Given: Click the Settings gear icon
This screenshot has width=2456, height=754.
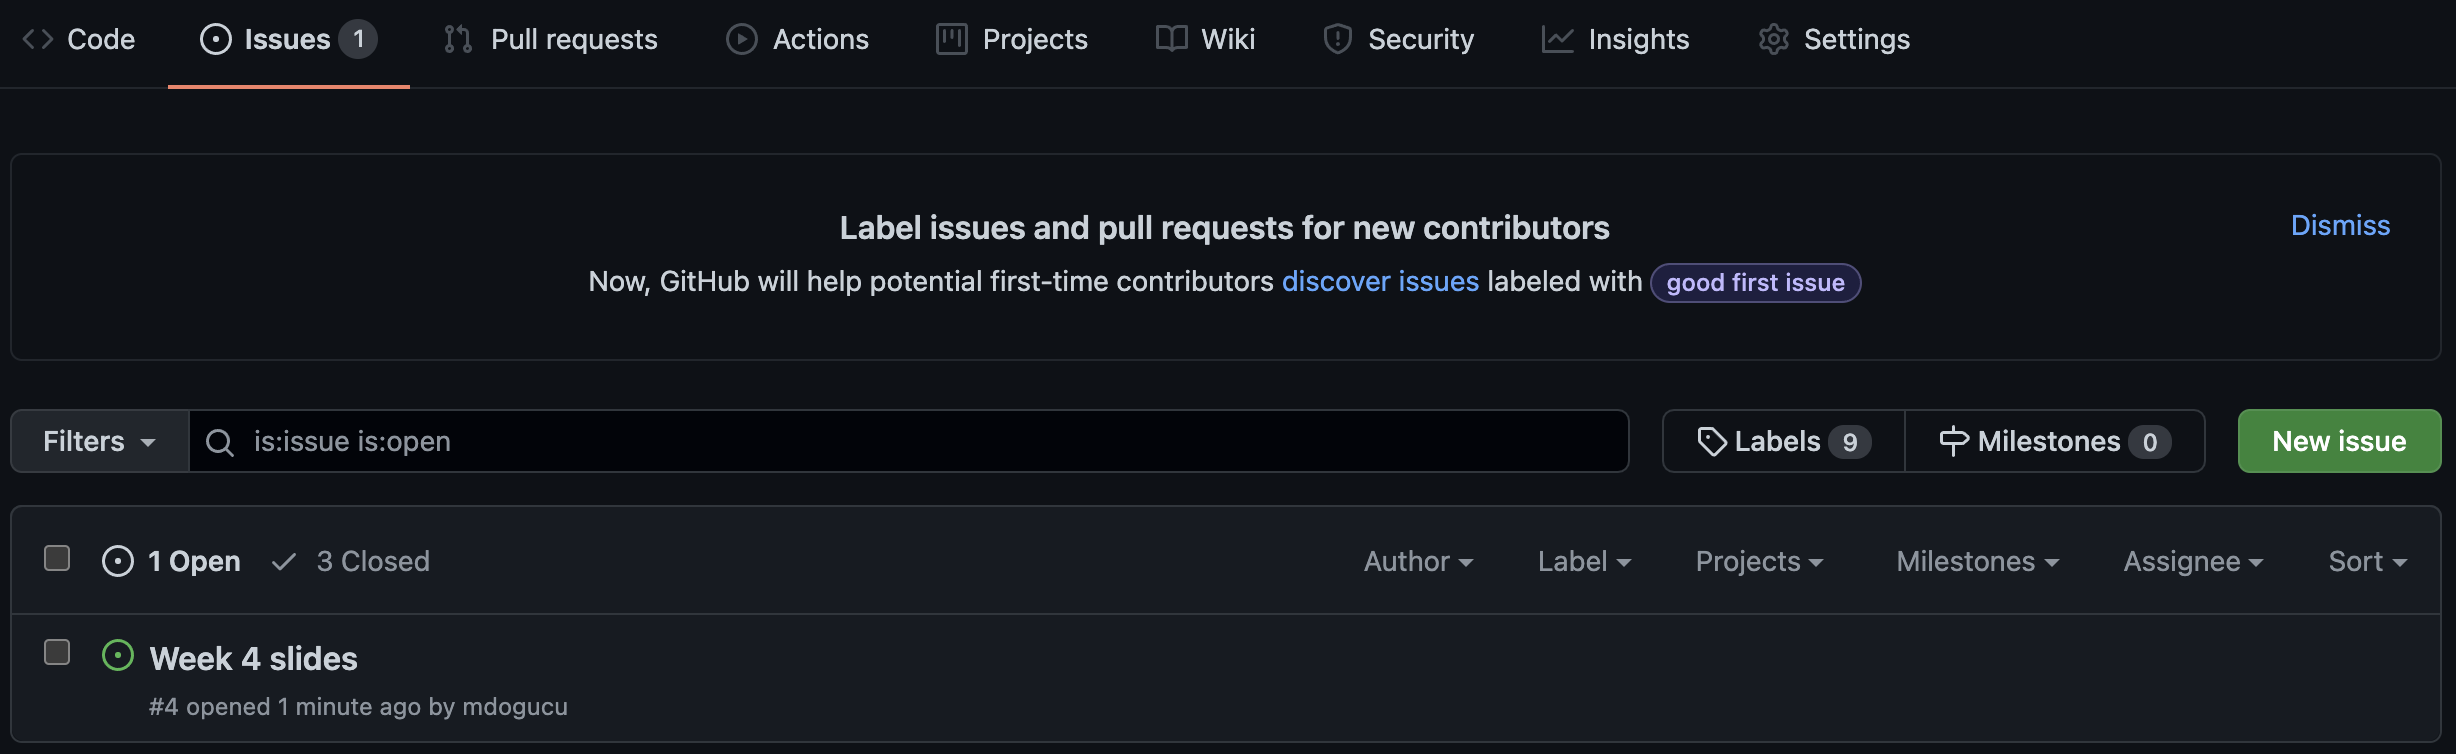Looking at the screenshot, I should click(x=1774, y=39).
